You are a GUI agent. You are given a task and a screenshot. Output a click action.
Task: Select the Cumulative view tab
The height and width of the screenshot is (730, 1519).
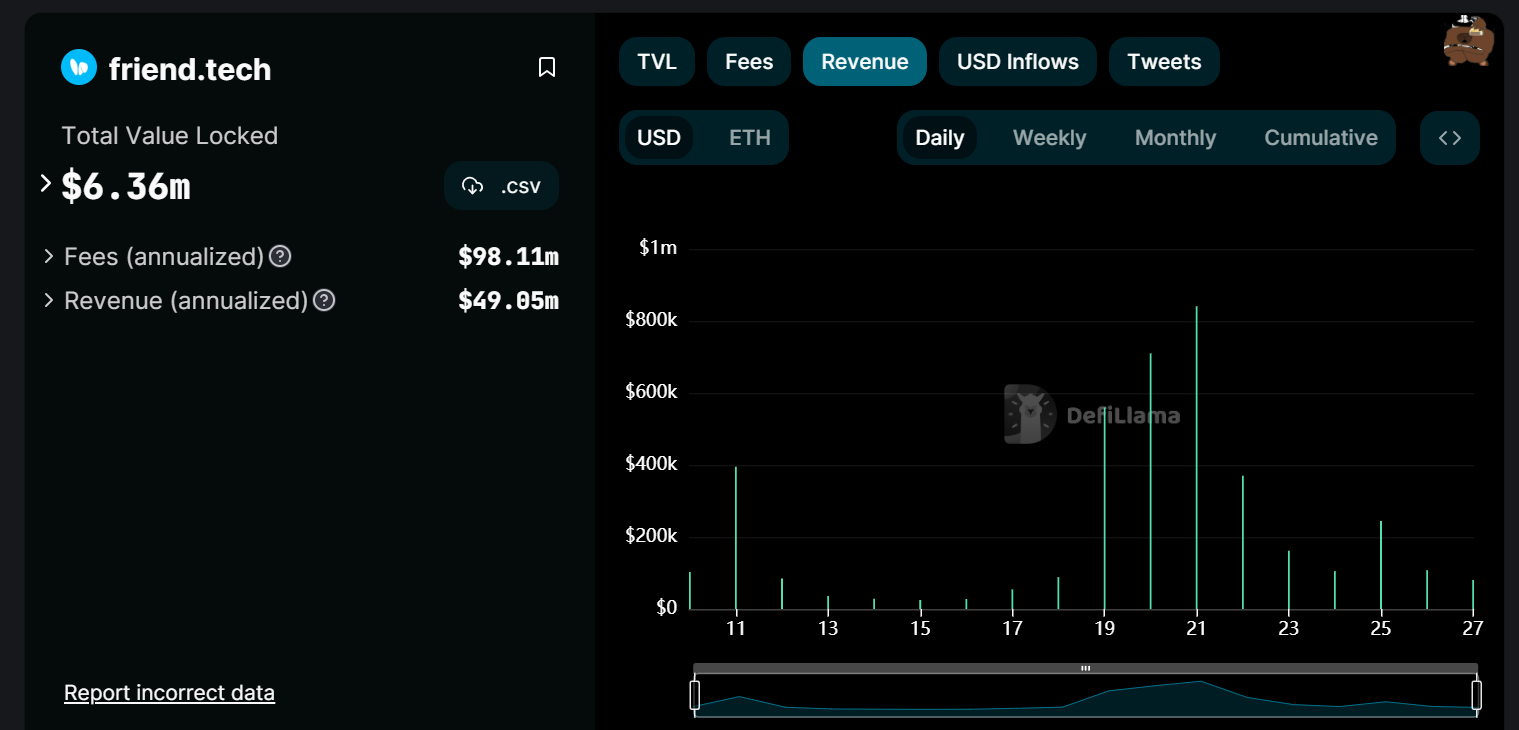tap(1321, 138)
